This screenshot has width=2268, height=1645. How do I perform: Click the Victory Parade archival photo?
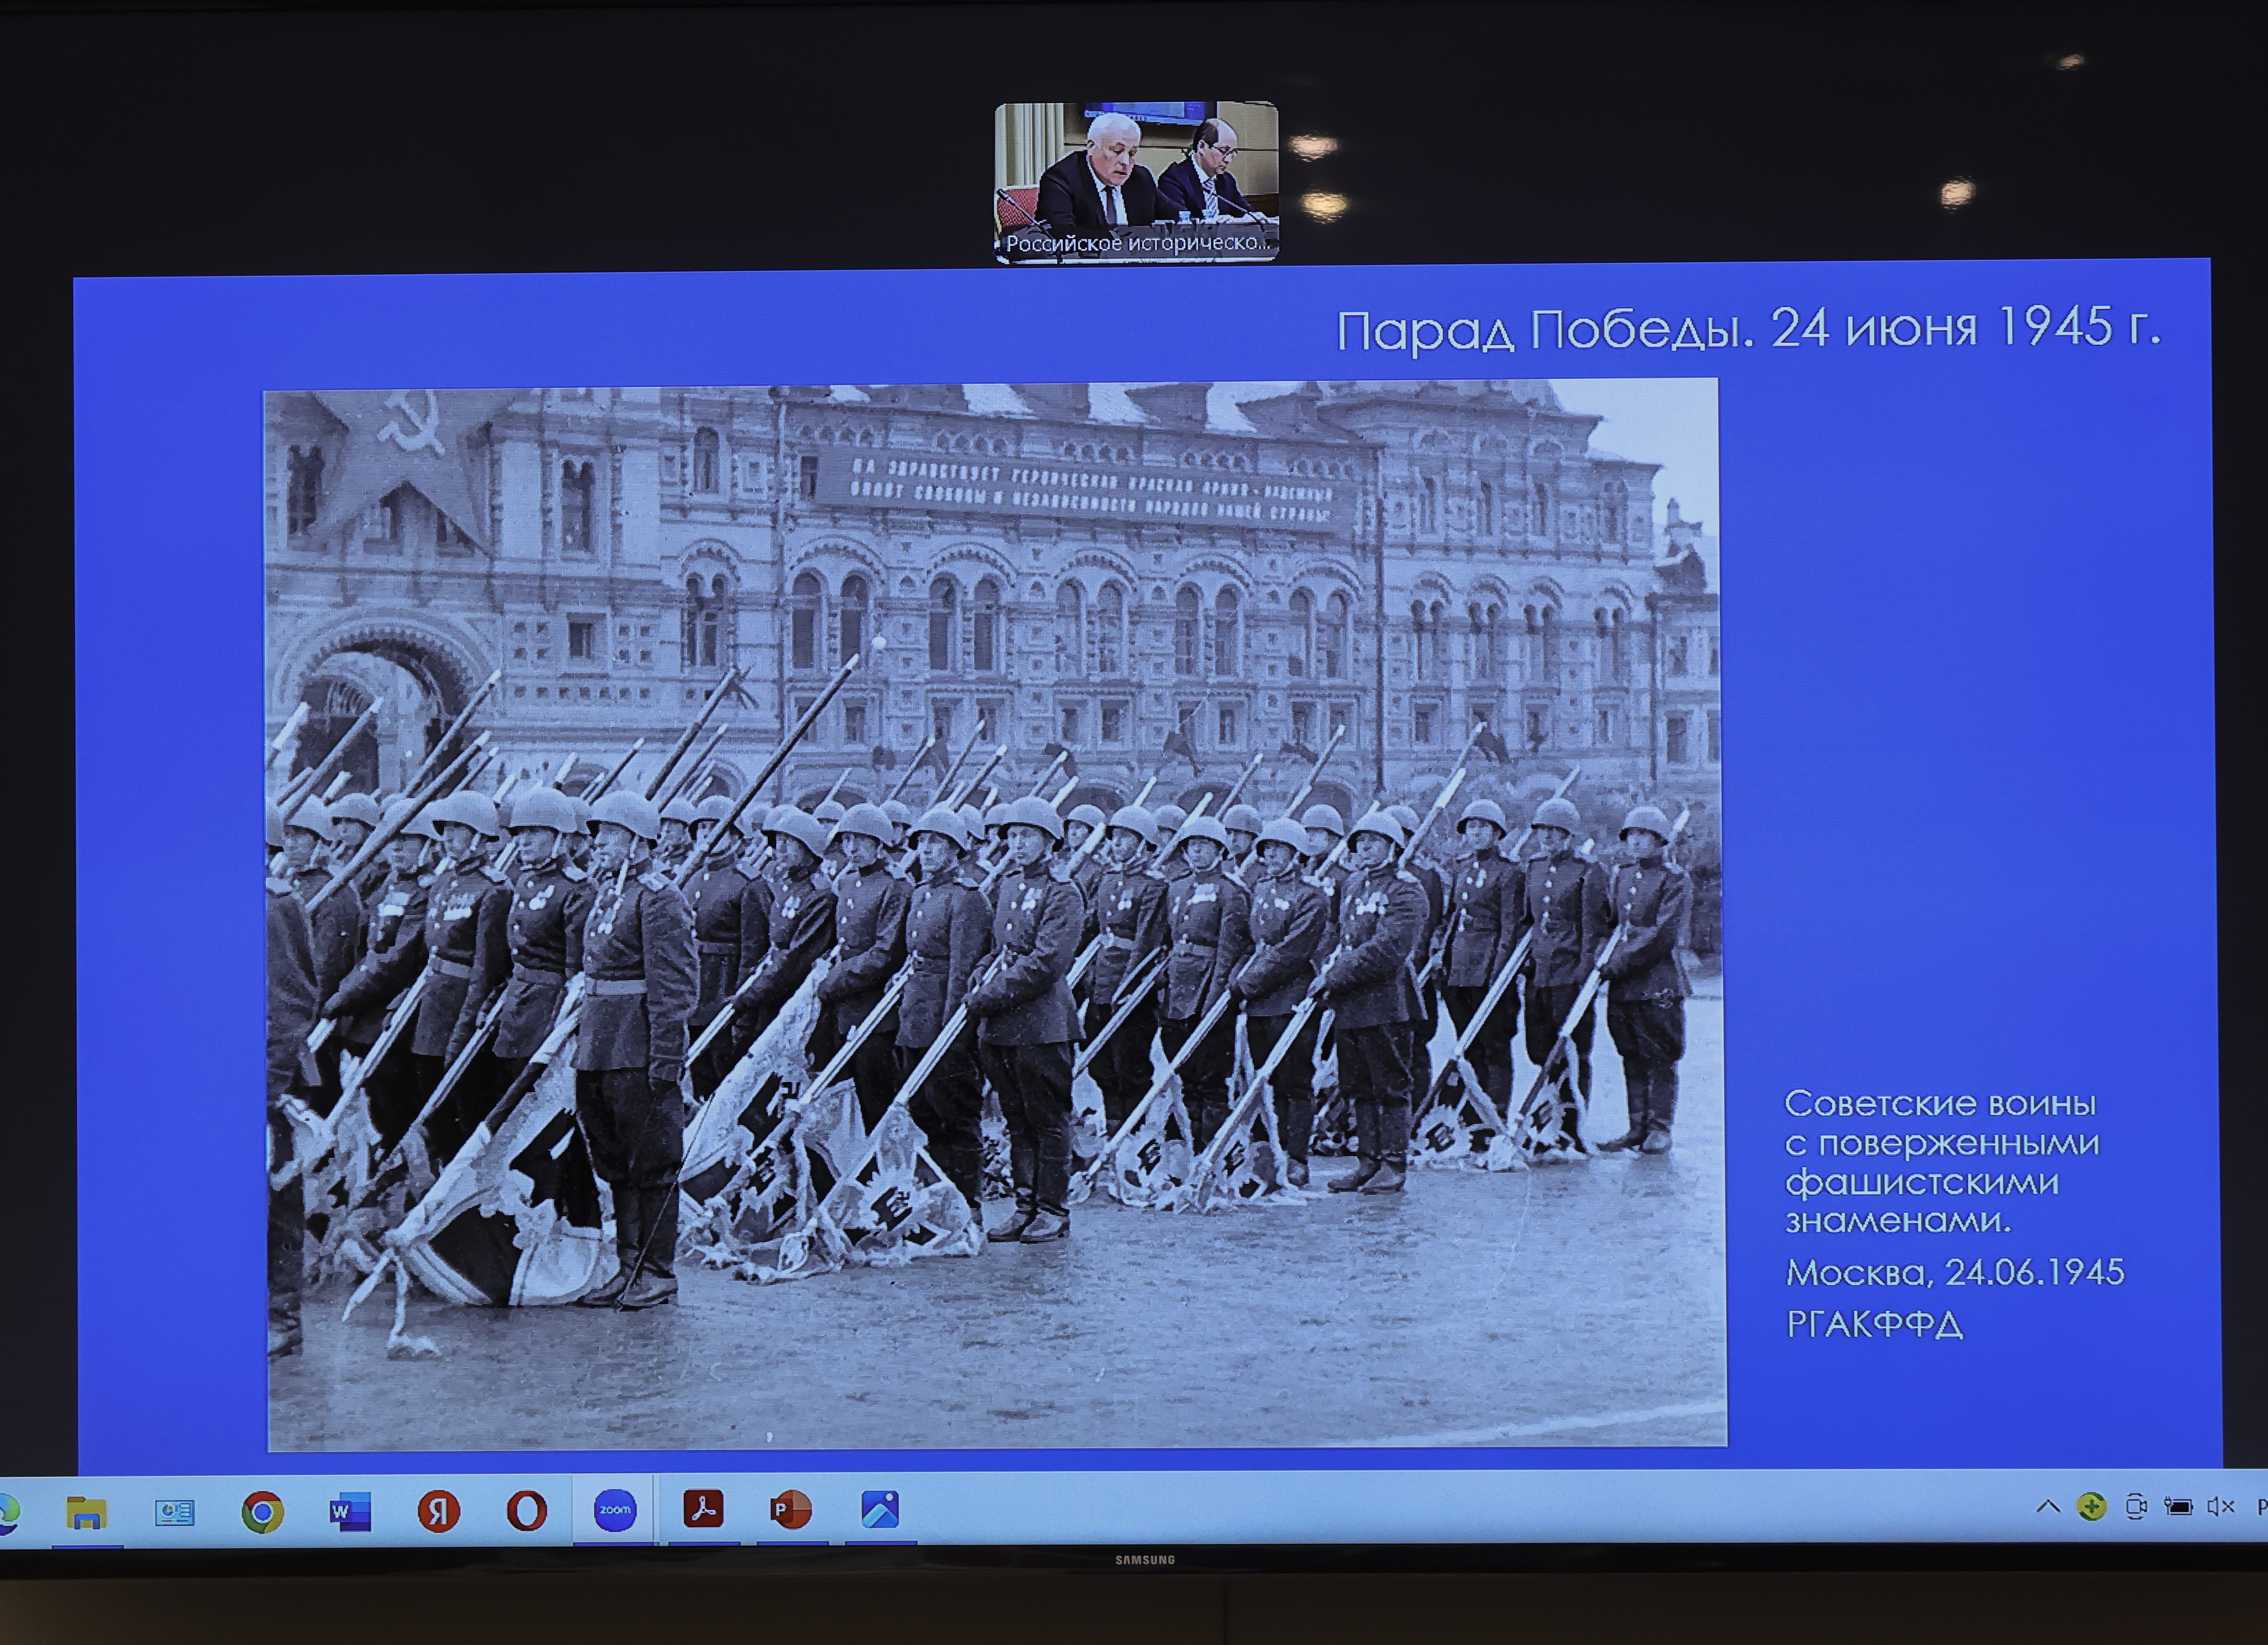point(995,915)
